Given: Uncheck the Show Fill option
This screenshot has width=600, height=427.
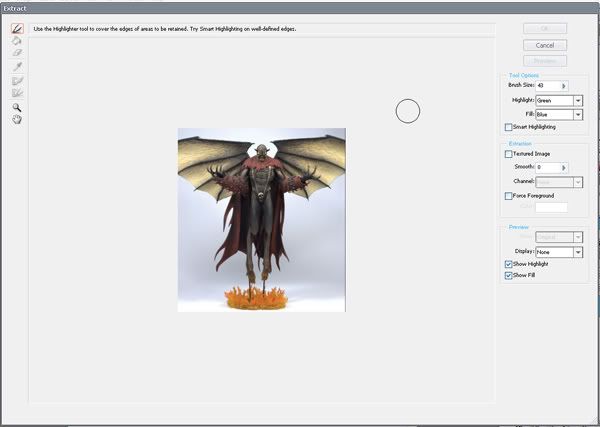Looking at the screenshot, I should point(509,275).
